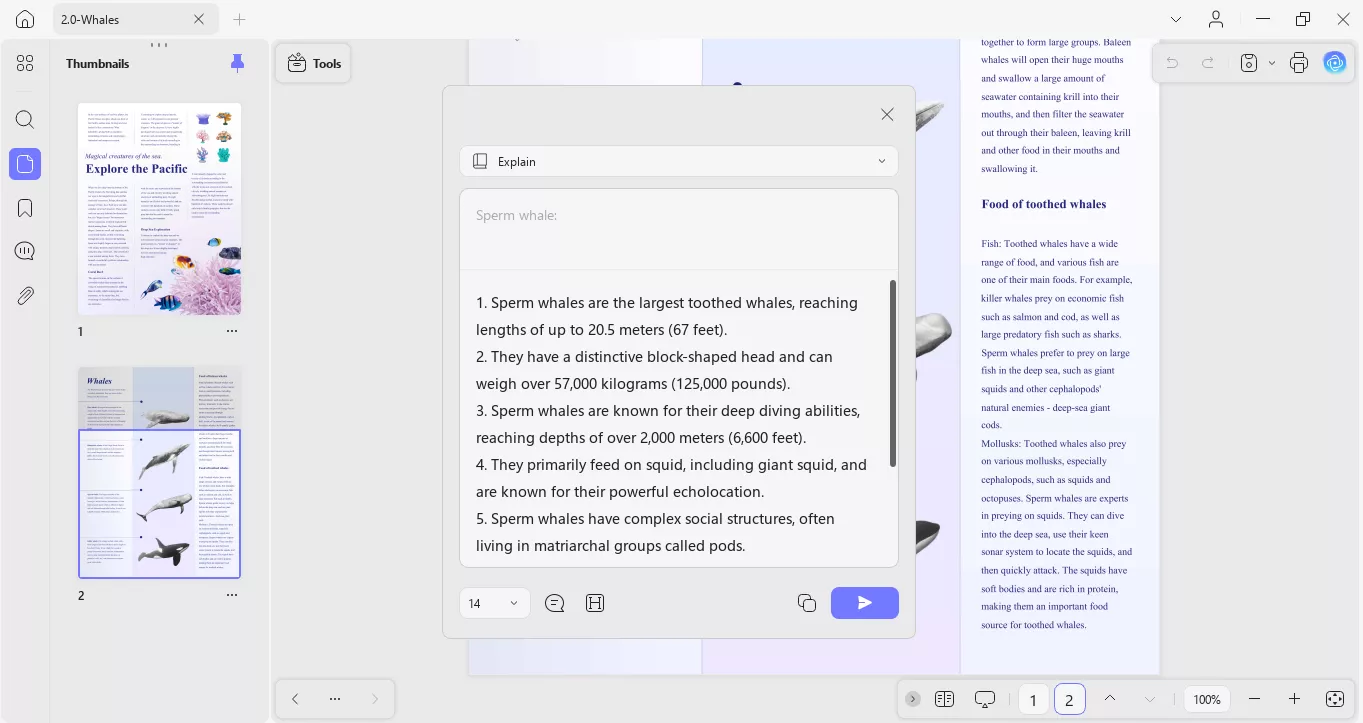Unpin the Thumbnails panel
This screenshot has height=723, width=1363.
pos(237,63)
